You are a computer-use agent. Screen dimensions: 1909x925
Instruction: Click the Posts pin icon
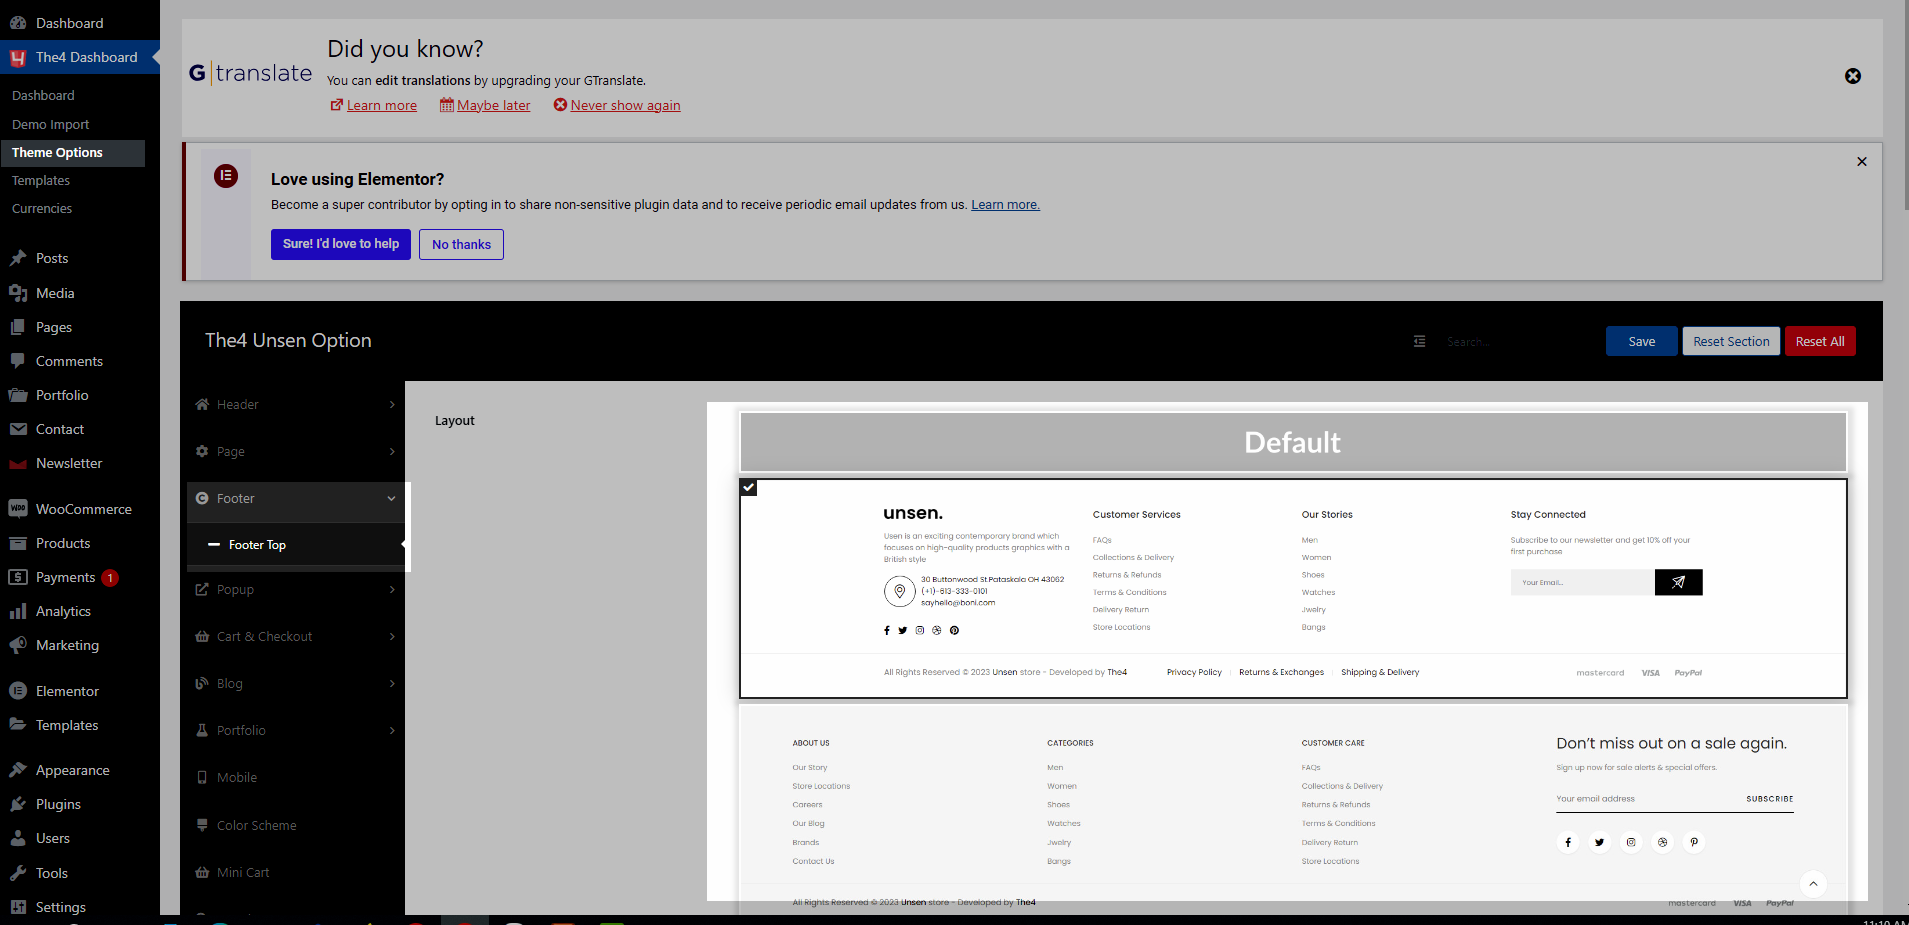(x=18, y=258)
